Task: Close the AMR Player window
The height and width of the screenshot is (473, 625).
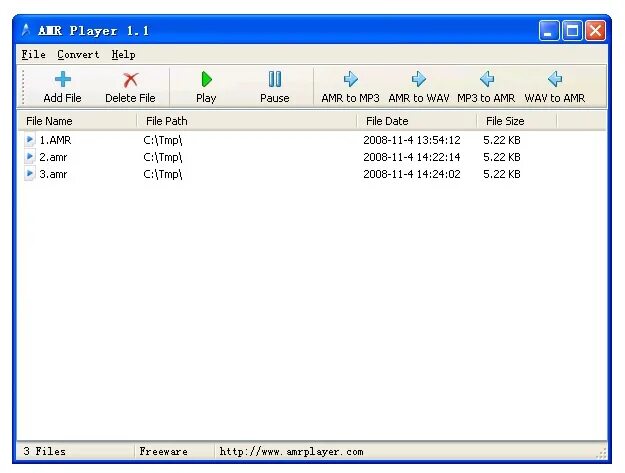Action: [595, 30]
